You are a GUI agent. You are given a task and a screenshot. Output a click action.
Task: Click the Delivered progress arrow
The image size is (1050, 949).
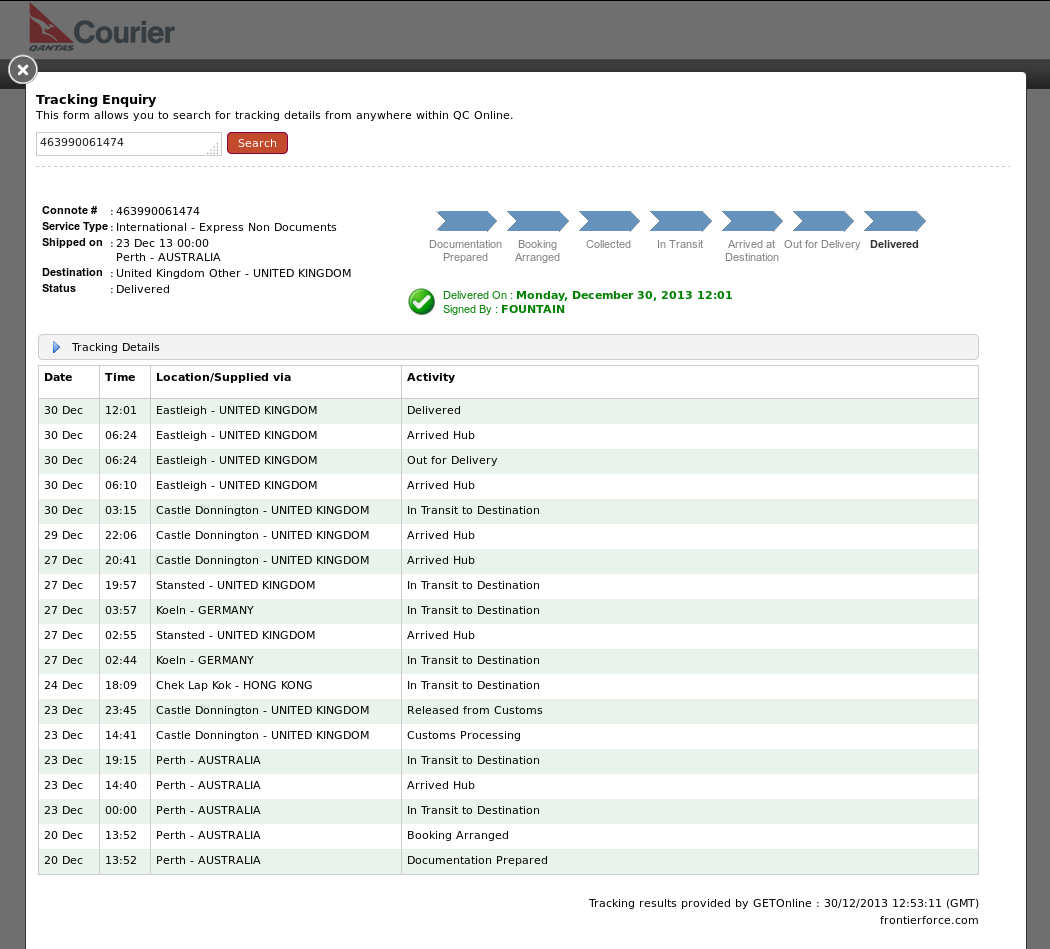coord(895,221)
